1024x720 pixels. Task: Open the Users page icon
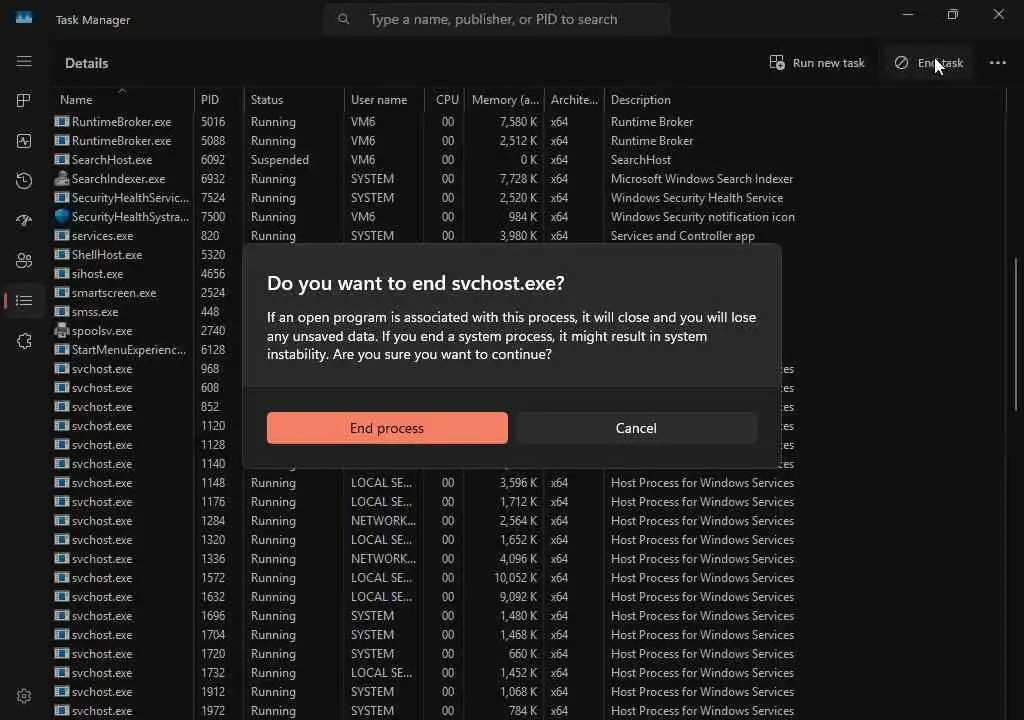click(24, 261)
